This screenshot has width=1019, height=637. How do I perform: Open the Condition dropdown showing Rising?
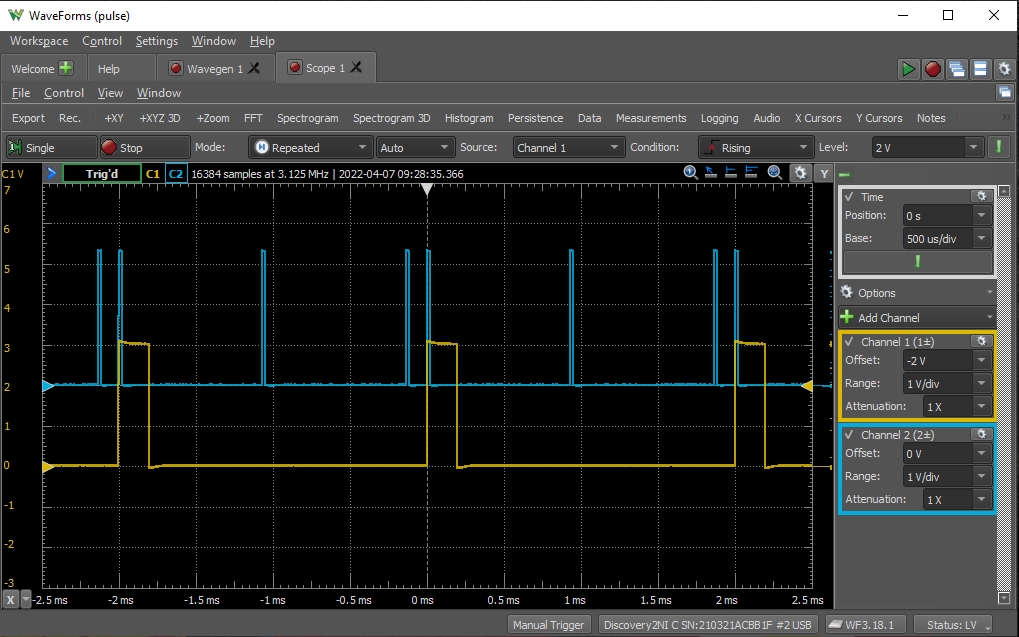pos(756,148)
